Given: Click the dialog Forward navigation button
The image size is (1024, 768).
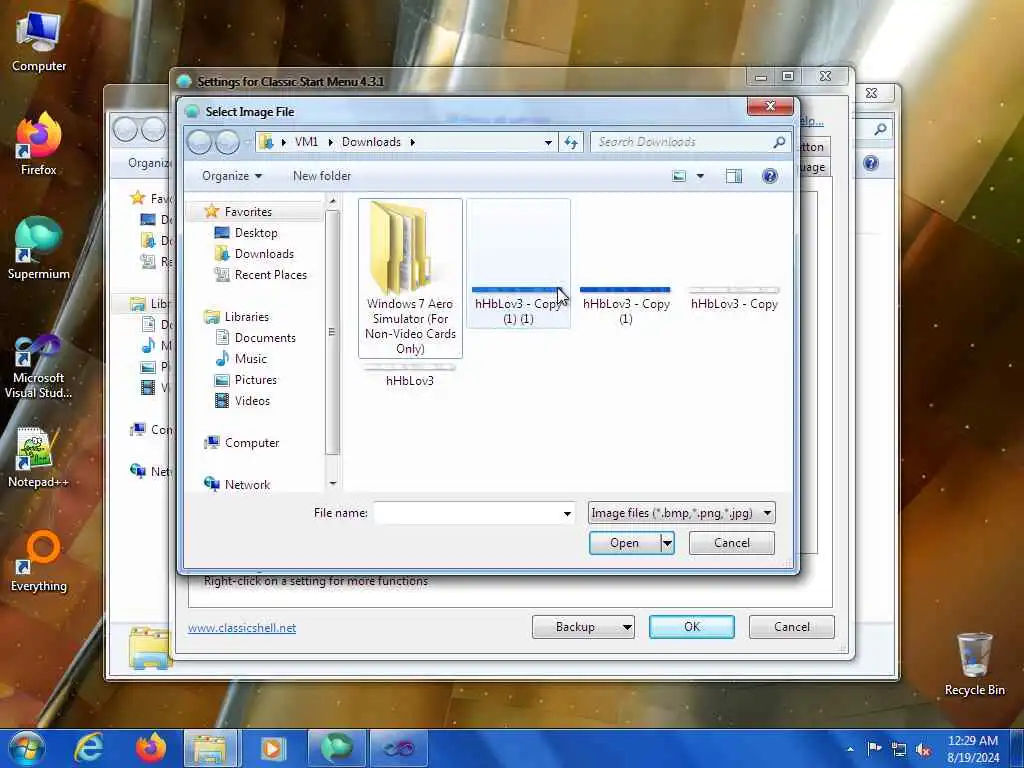Looking at the screenshot, I should (x=227, y=142).
